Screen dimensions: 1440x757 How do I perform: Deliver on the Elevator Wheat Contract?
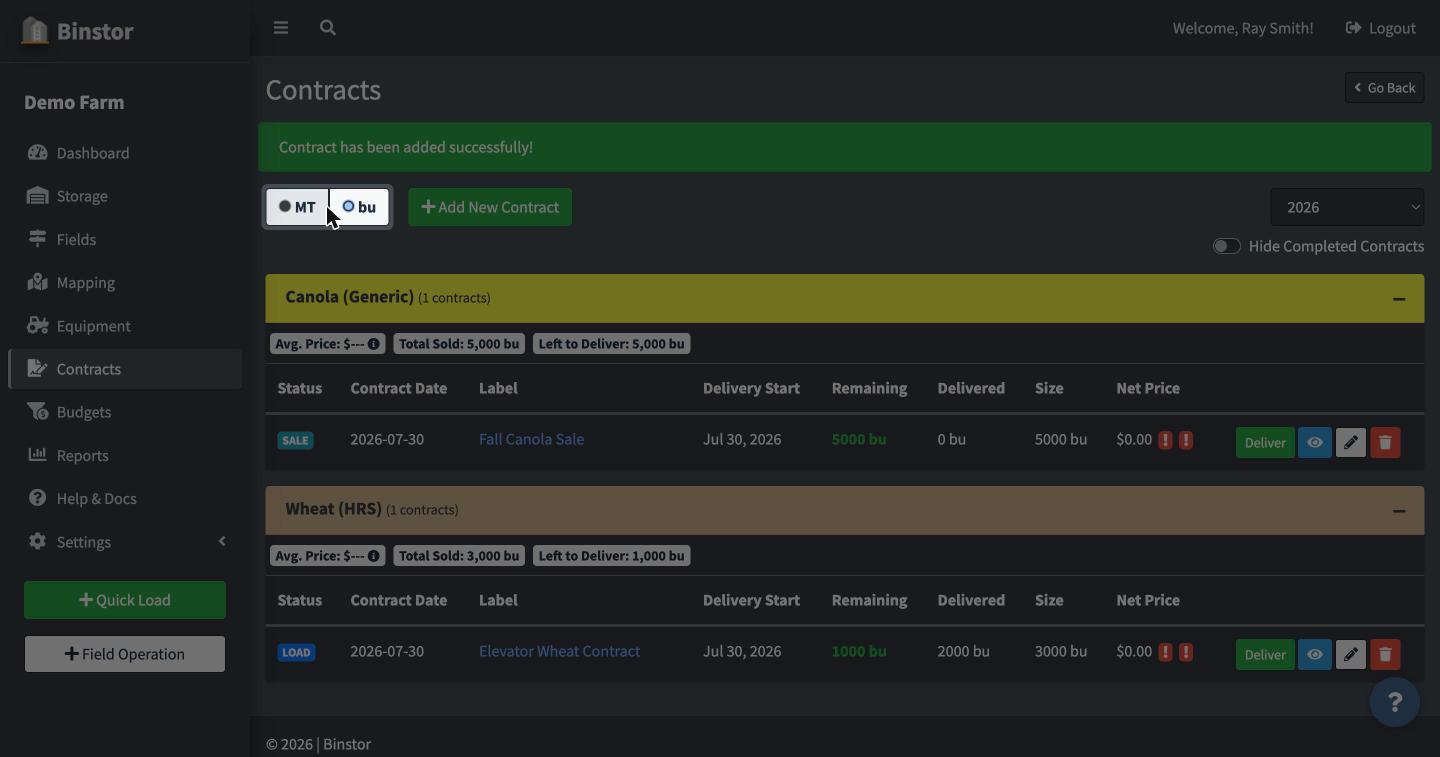click(1265, 654)
